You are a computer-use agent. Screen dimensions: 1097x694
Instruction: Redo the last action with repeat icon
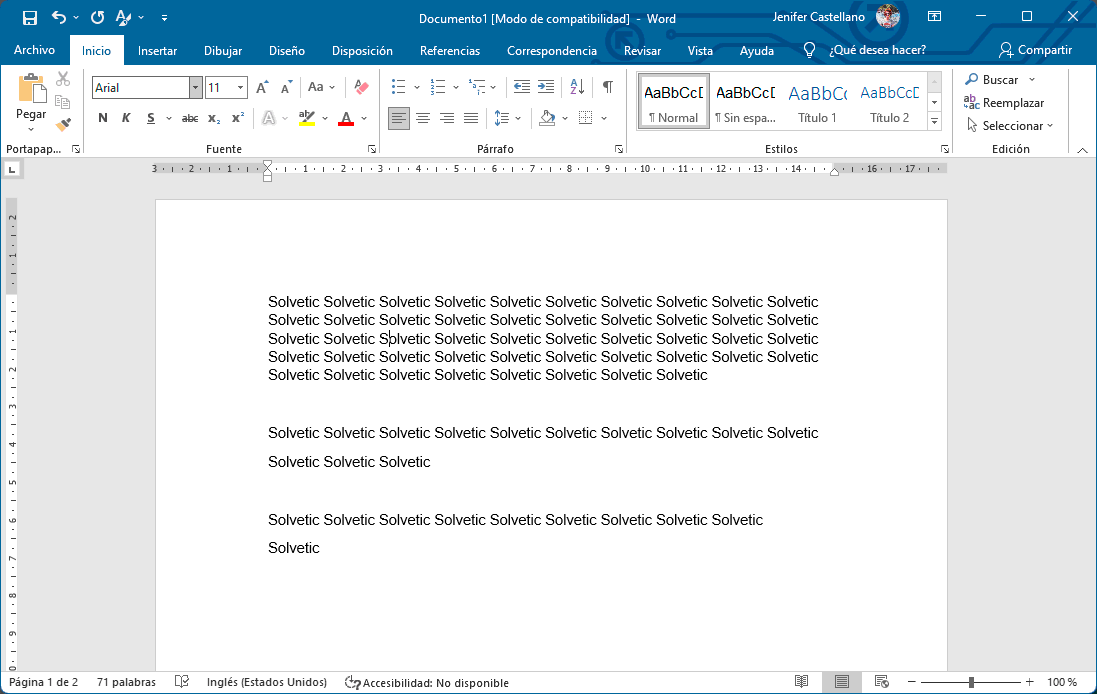click(x=97, y=17)
